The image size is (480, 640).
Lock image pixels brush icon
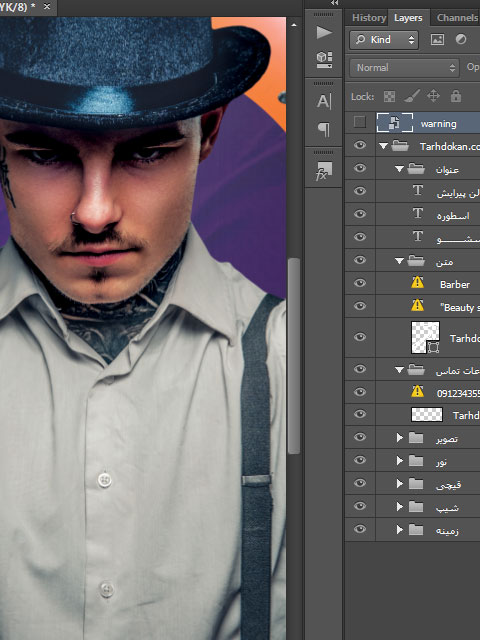411,97
